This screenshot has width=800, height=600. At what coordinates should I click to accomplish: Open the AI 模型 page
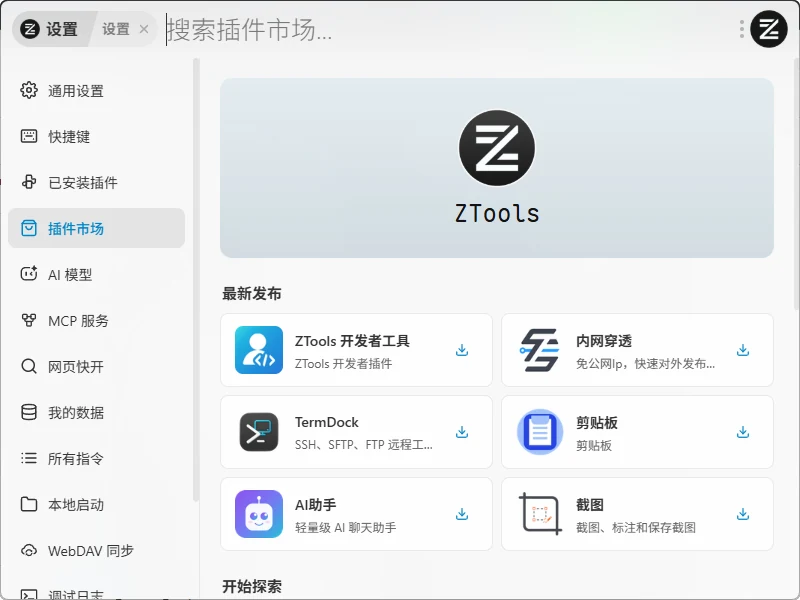[96, 274]
